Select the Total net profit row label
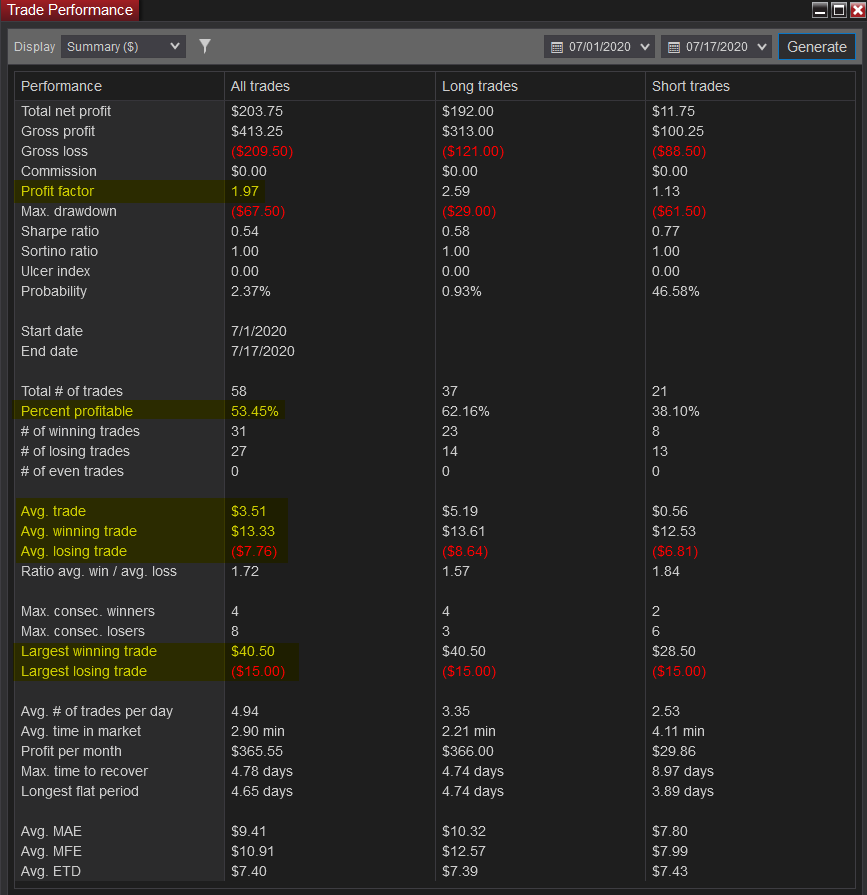Screen dimensions: 867x895 click(66, 111)
